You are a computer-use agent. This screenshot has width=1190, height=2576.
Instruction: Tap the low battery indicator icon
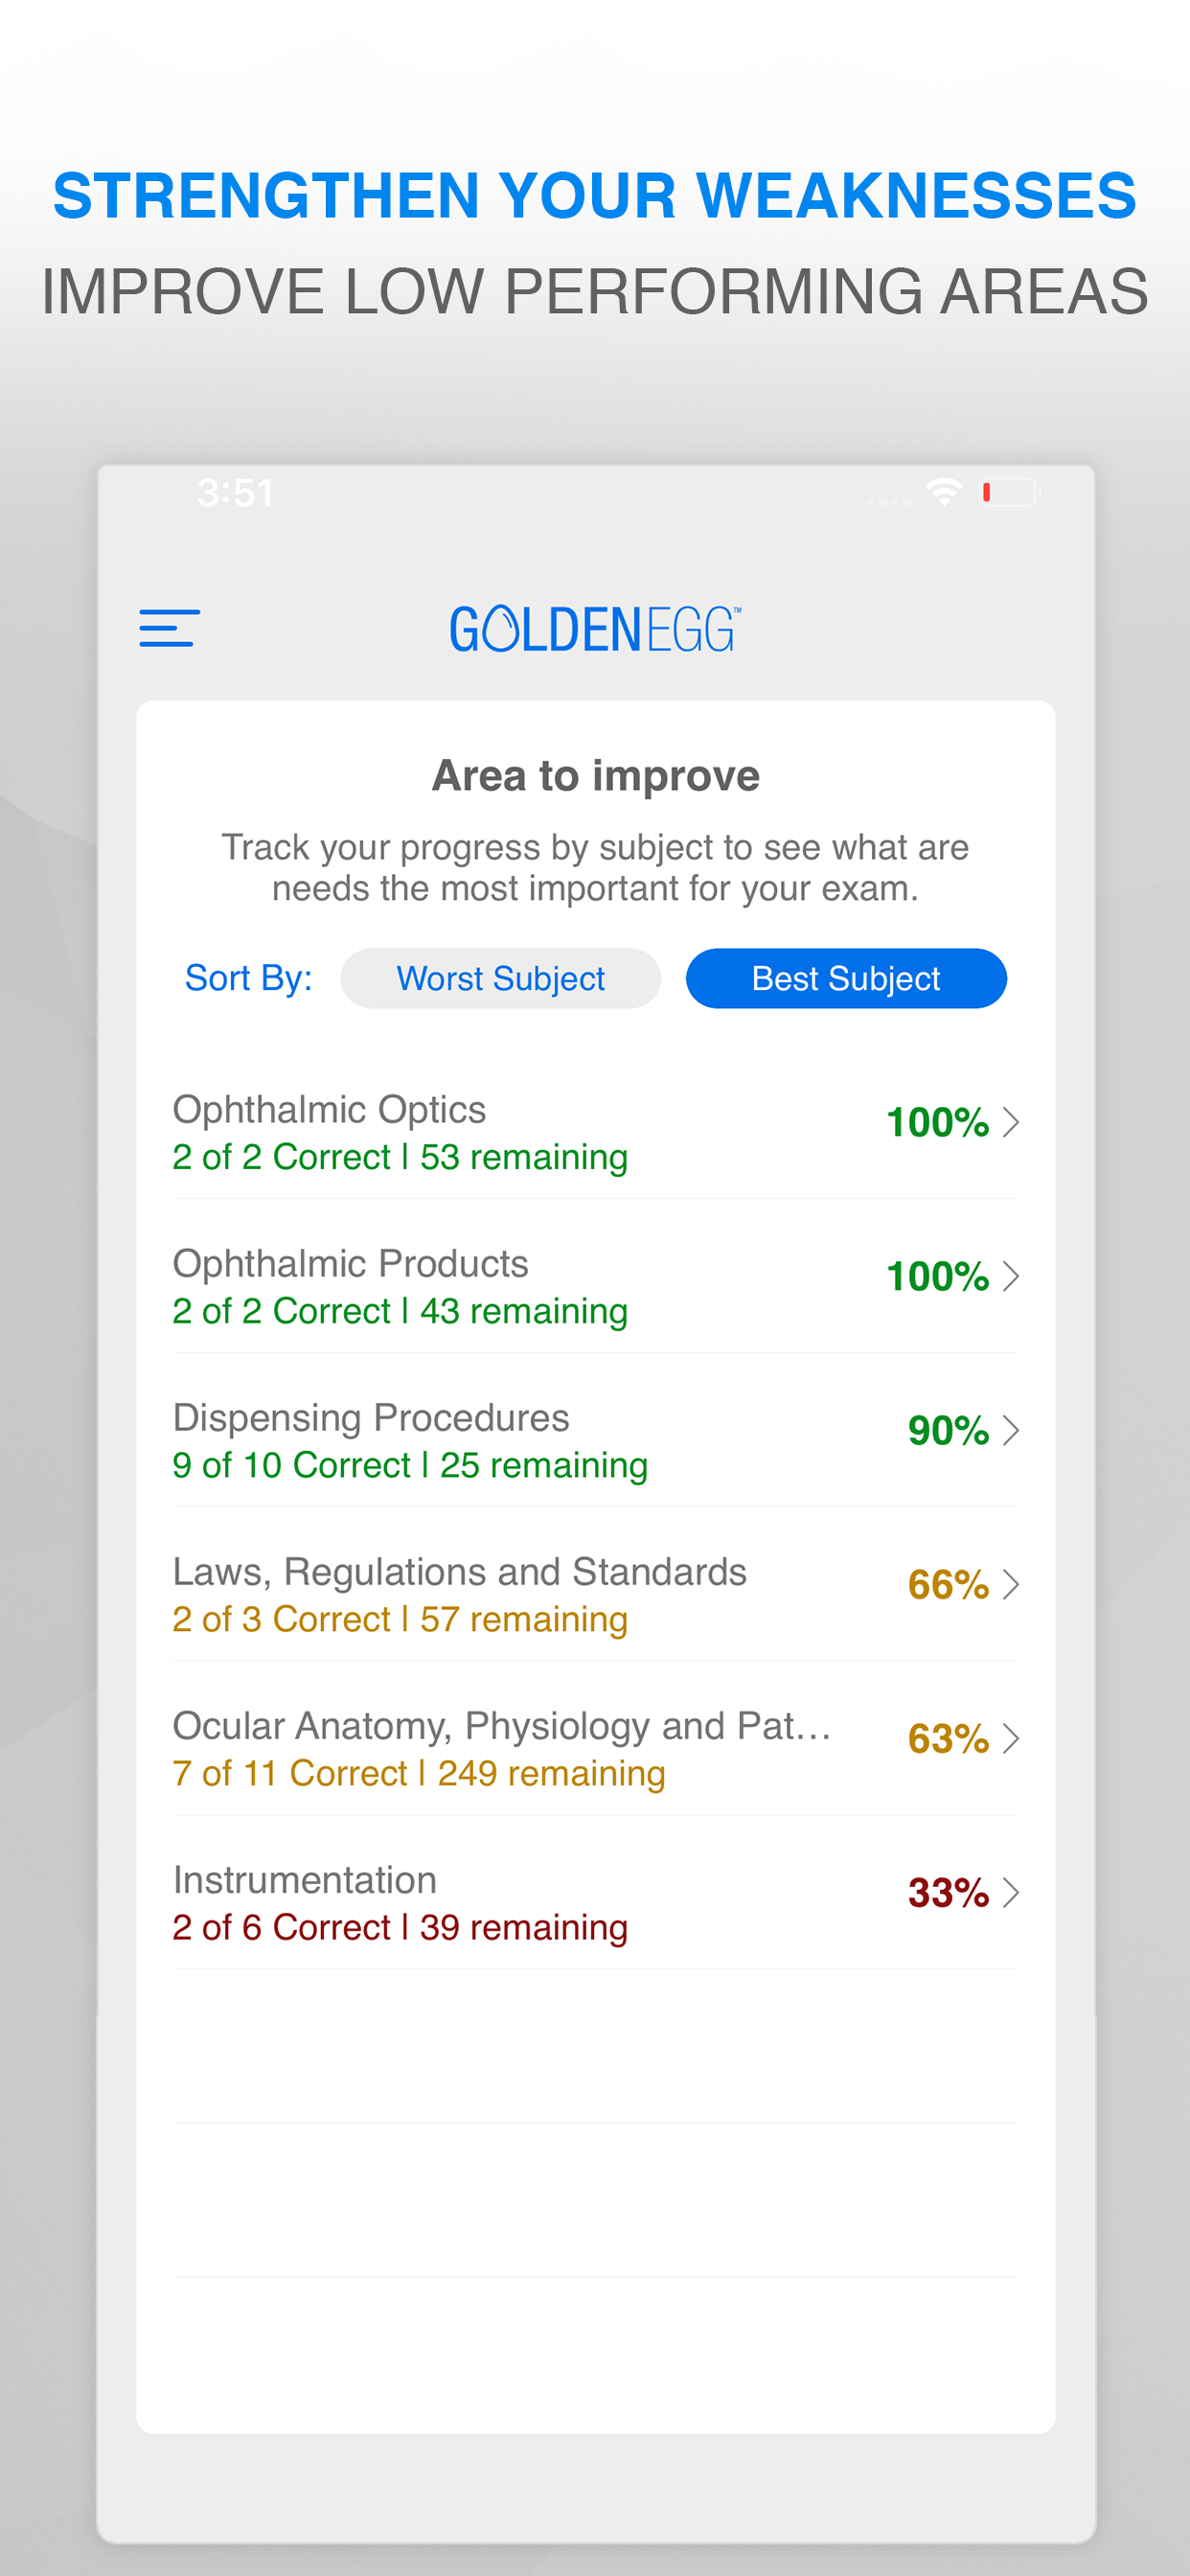(1010, 492)
